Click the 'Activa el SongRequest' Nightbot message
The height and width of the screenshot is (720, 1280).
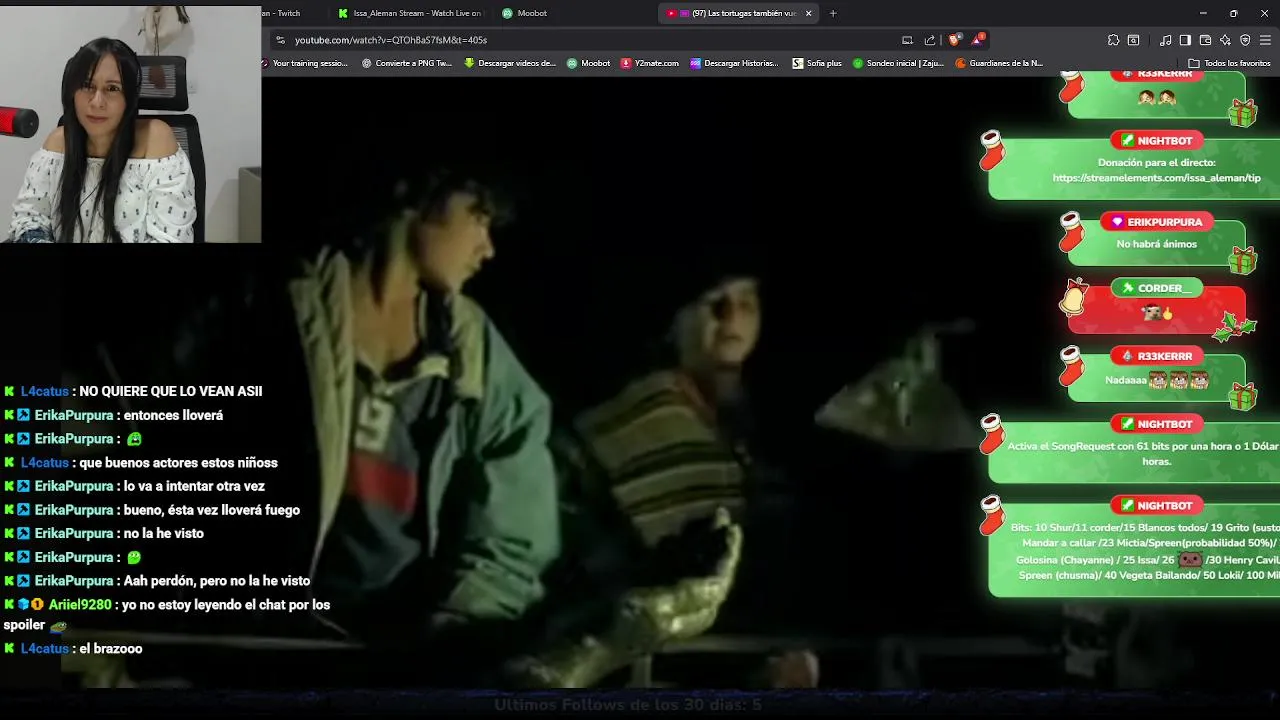(x=1143, y=454)
